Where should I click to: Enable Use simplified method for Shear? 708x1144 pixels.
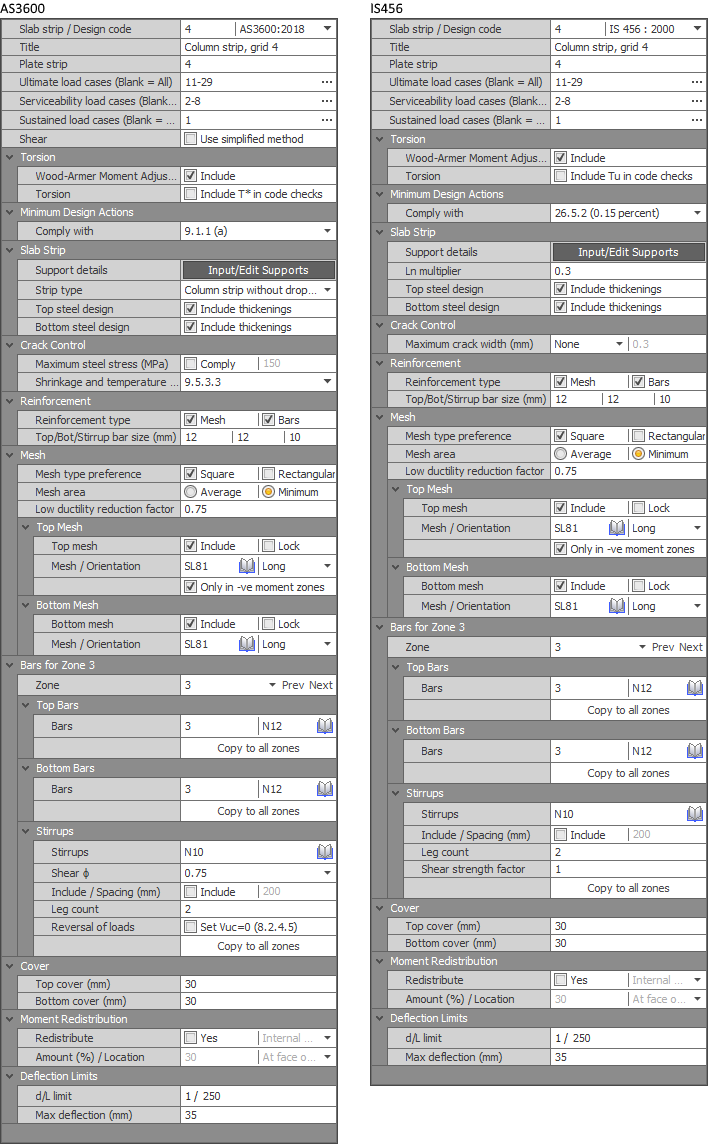[x=191, y=139]
